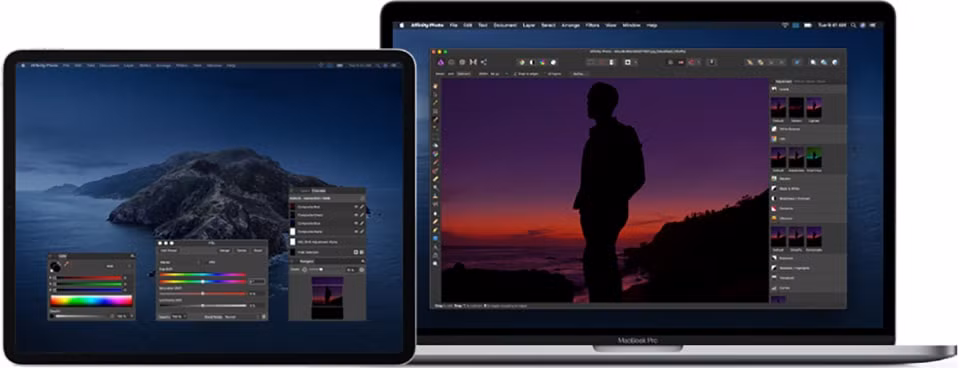
Task: Click the Refine button on MacBook context bar
Action: (x=578, y=73)
